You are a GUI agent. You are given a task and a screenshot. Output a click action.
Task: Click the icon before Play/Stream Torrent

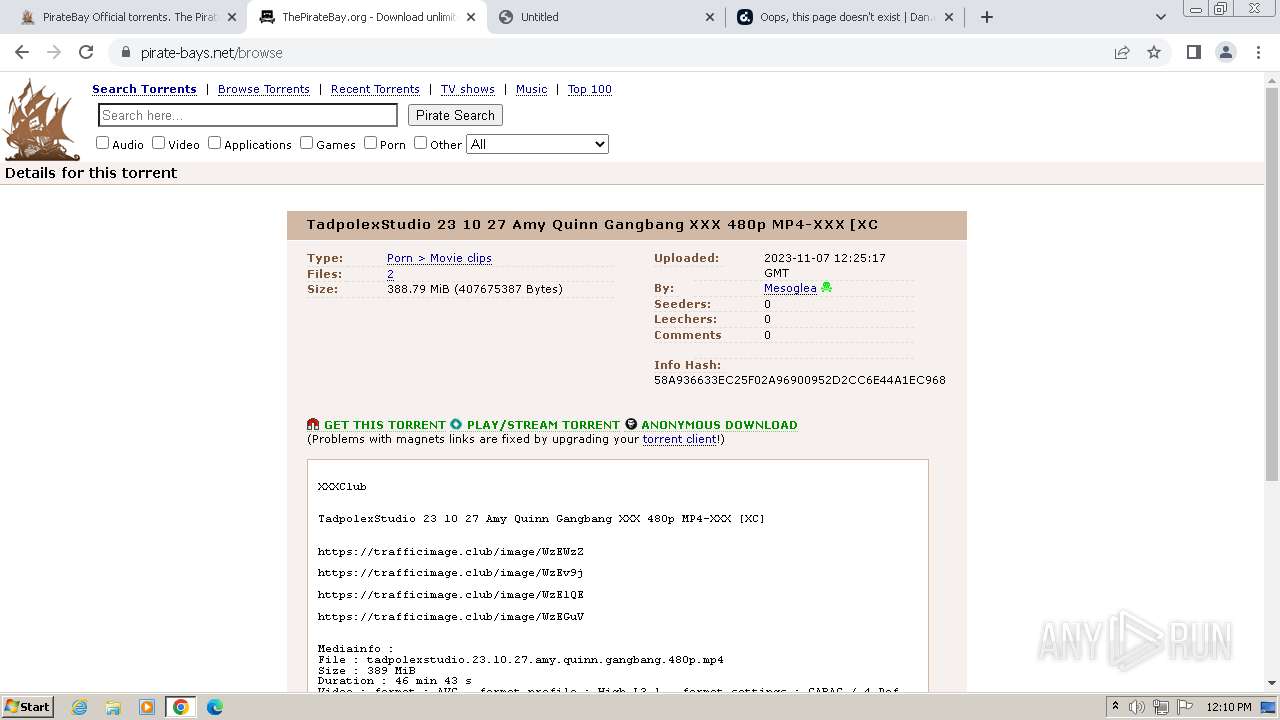(x=456, y=424)
